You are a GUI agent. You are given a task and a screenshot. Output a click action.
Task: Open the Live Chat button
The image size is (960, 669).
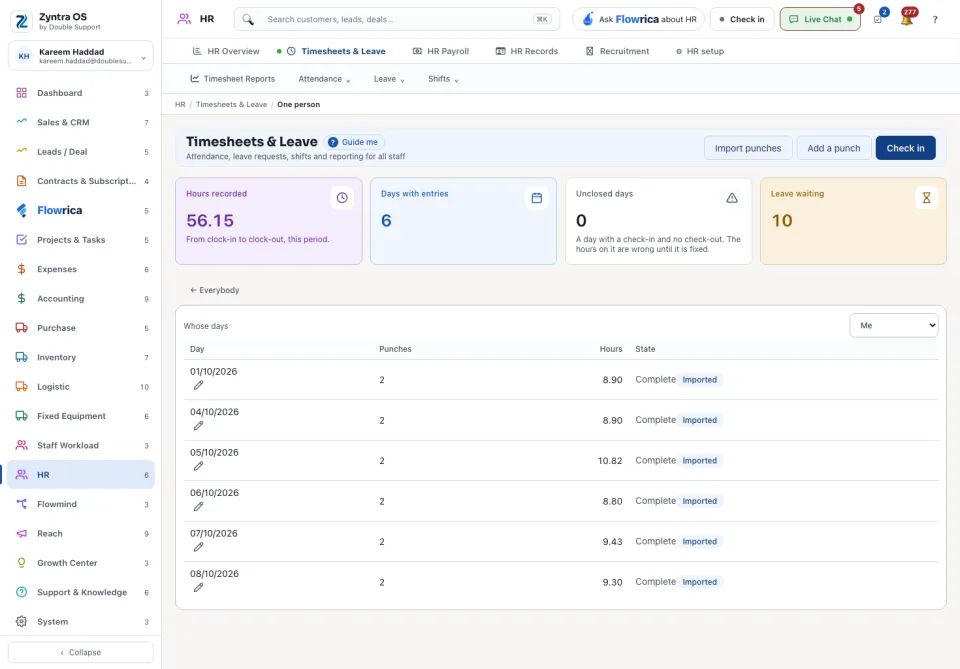click(x=820, y=20)
